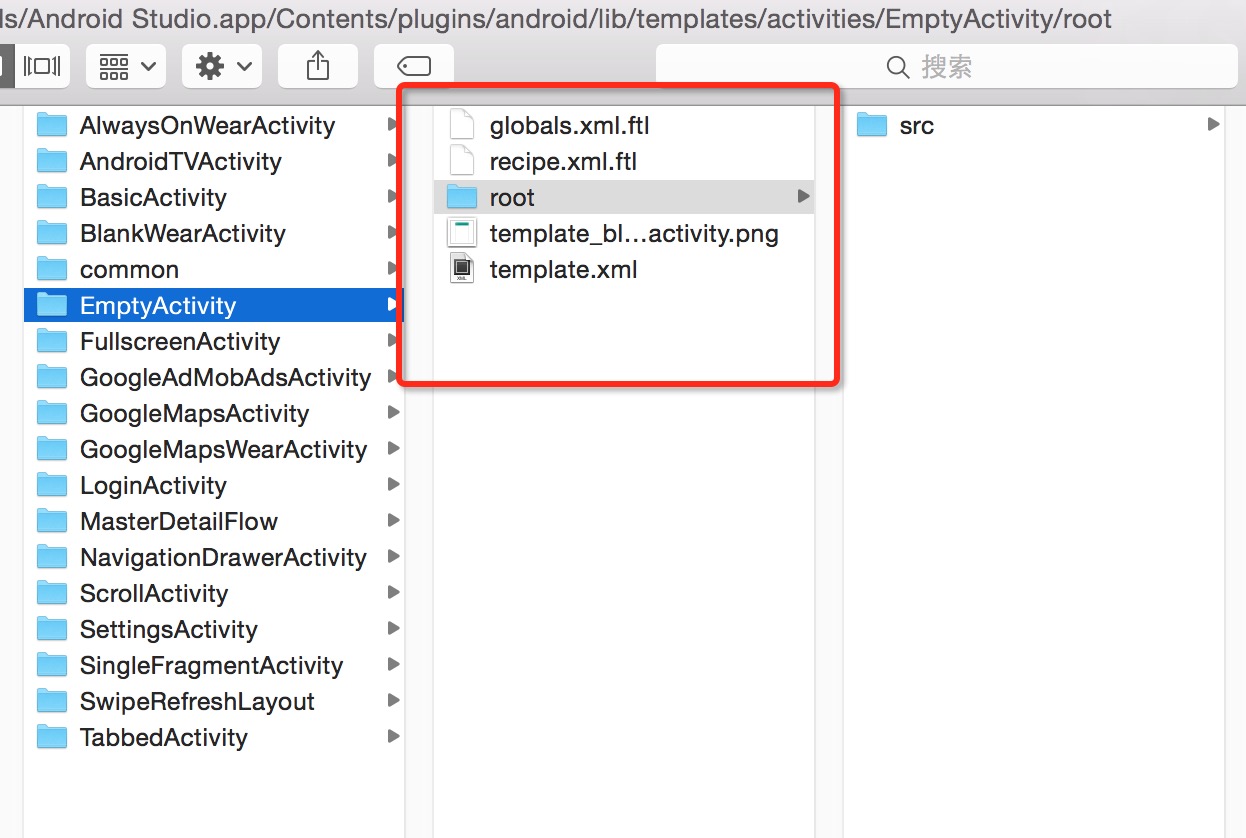
Task: Expand the src folder disclosure arrow
Action: click(x=1213, y=125)
